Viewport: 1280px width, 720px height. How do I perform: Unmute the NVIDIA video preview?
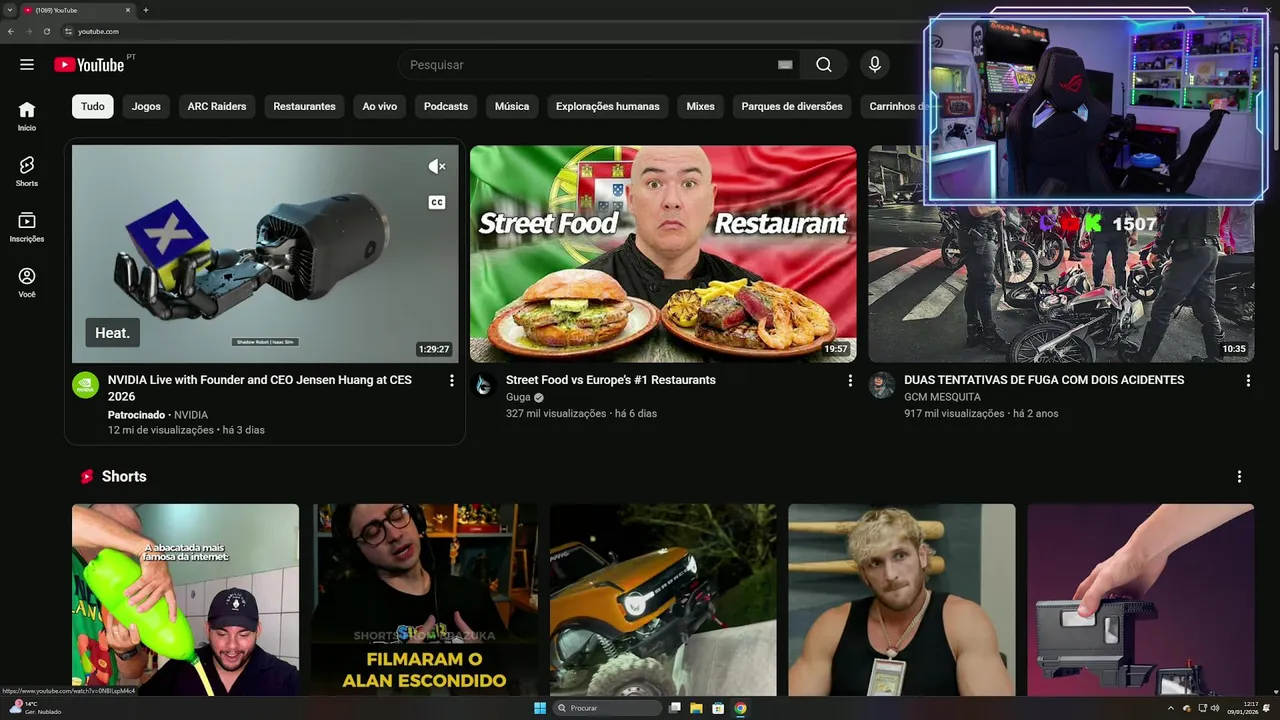coord(437,167)
